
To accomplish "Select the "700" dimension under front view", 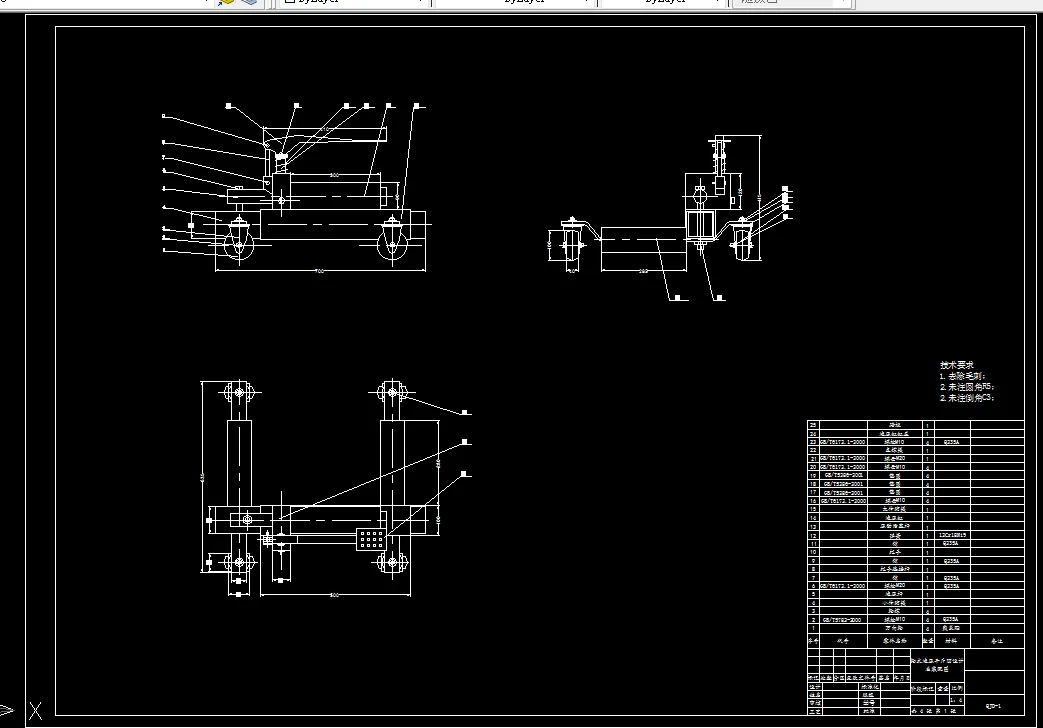I will pos(319,271).
